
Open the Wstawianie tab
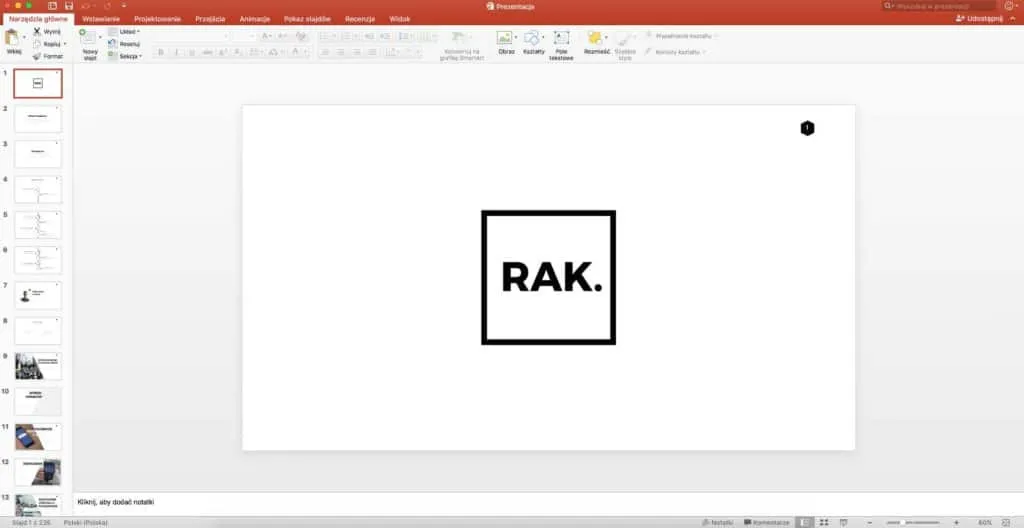(101, 19)
